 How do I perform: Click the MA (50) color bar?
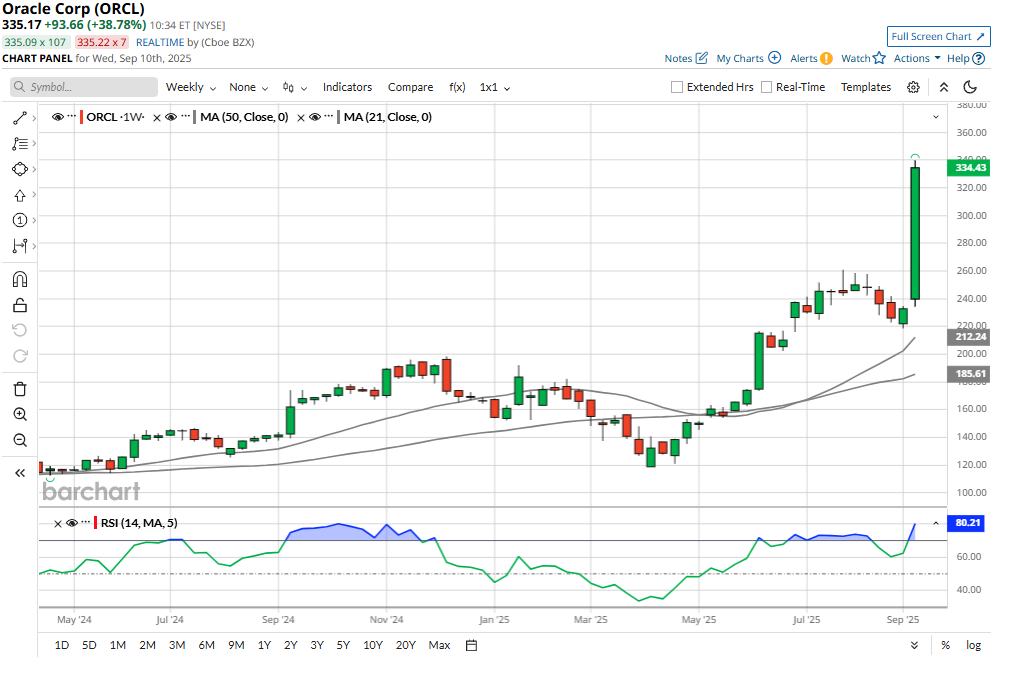[x=194, y=117]
